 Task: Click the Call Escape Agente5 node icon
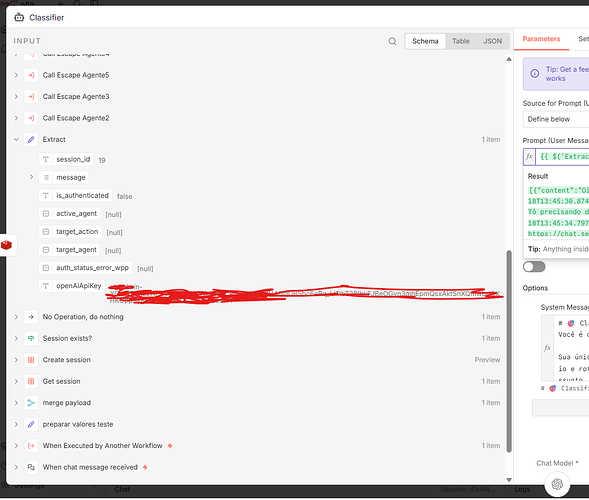tap(31, 75)
